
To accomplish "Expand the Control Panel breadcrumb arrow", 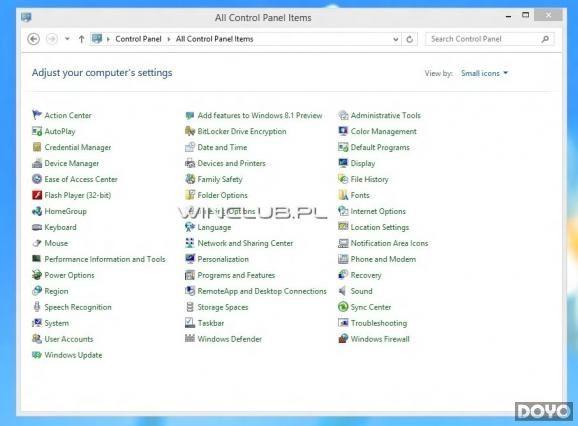I will [169, 39].
